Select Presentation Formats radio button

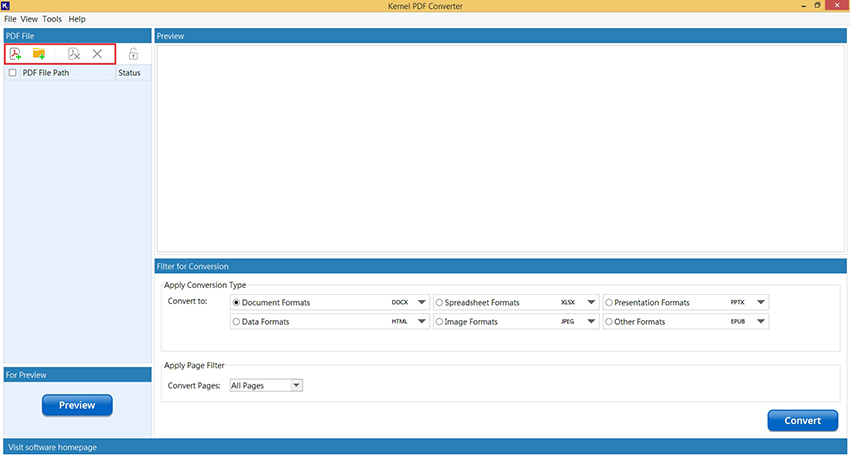pyautogui.click(x=609, y=302)
